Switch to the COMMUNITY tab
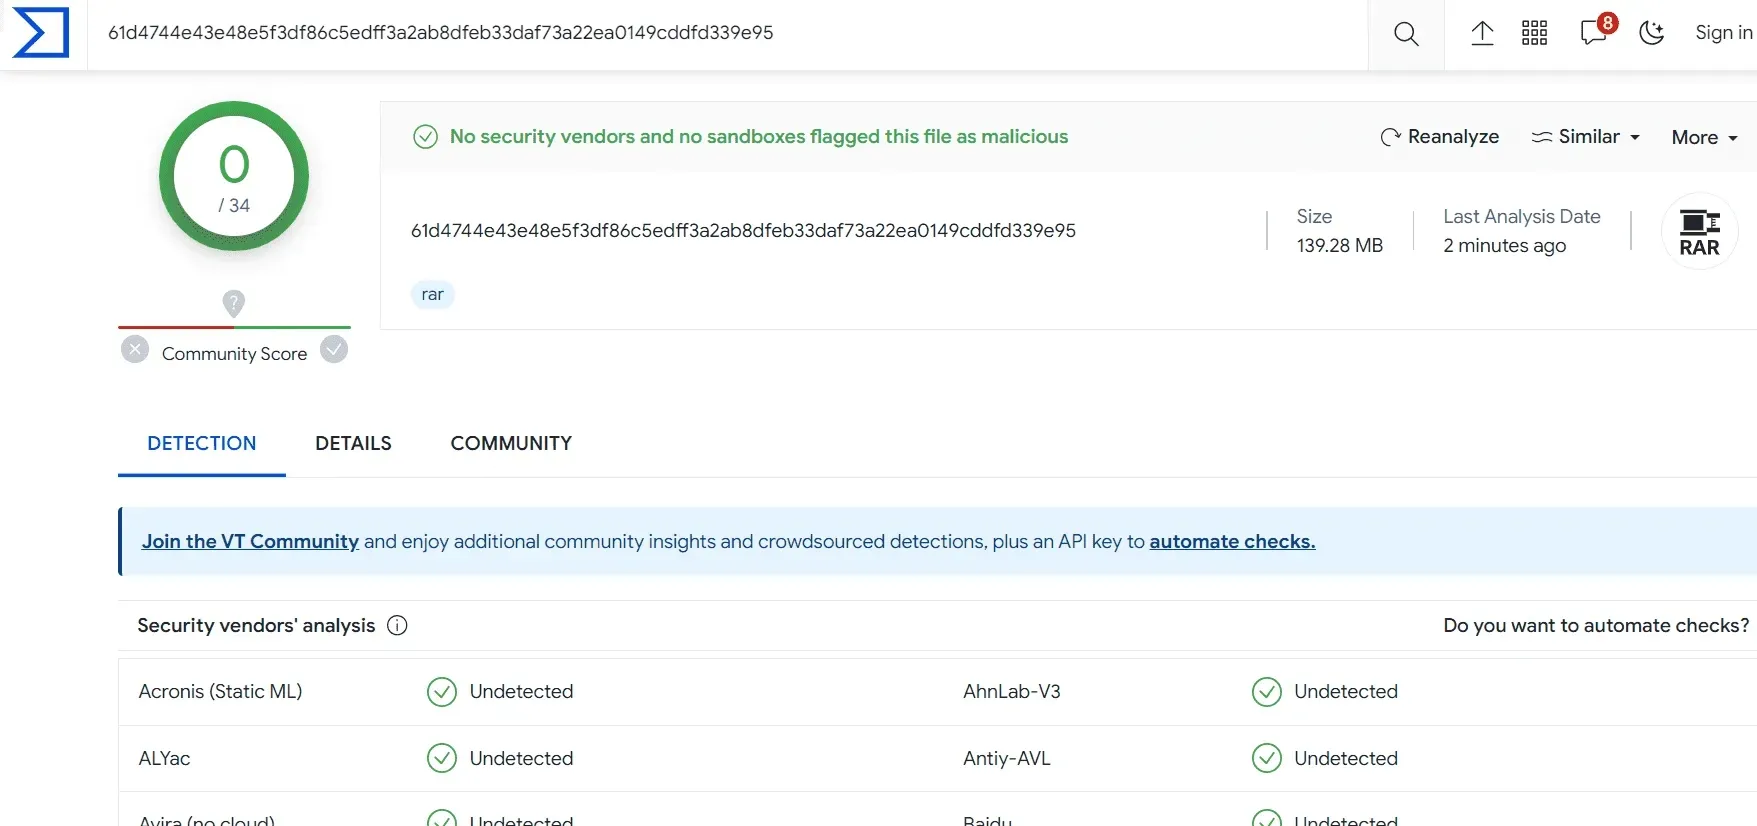The image size is (1757, 826). pos(511,443)
